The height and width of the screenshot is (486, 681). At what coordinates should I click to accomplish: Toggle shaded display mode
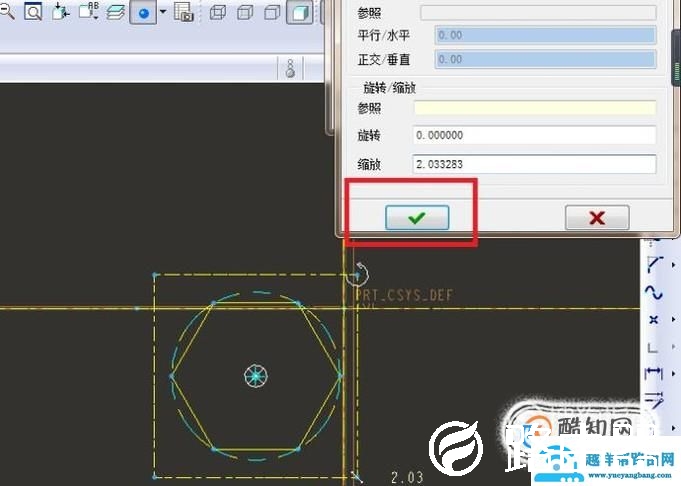tap(300, 13)
